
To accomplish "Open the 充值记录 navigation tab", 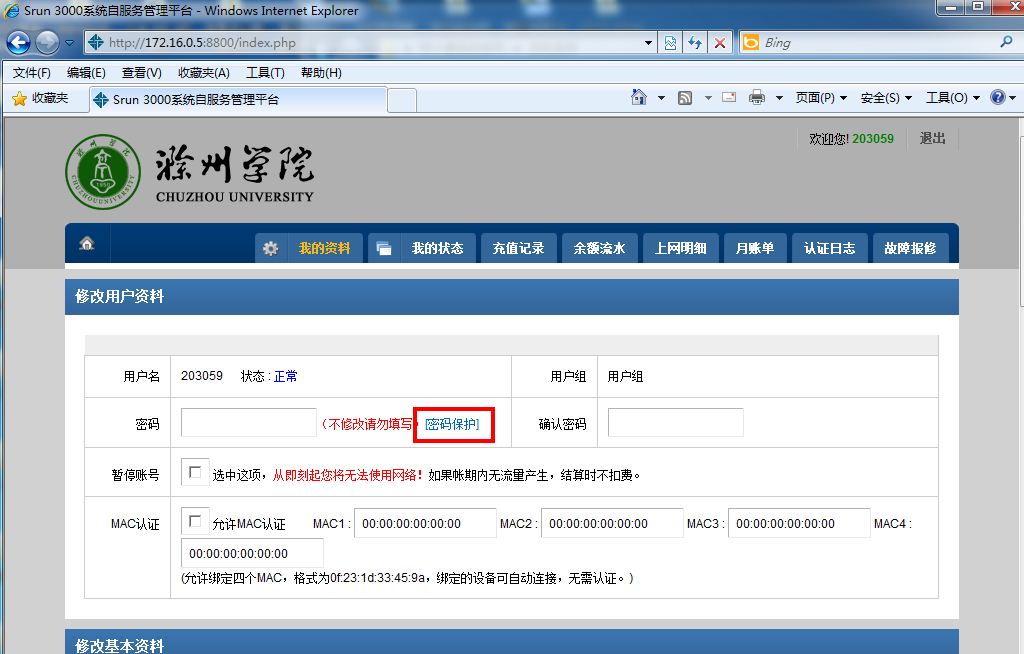I will coord(519,248).
